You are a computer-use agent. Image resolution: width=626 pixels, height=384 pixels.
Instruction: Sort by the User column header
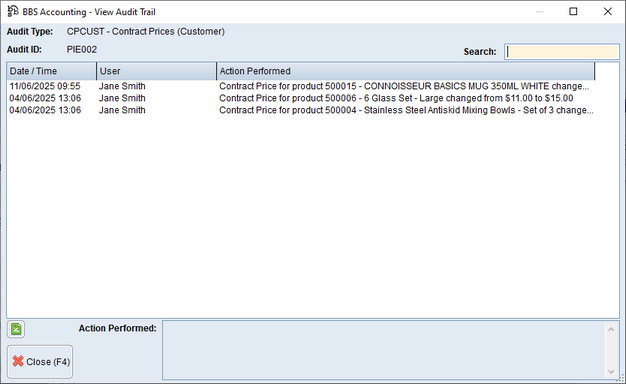click(x=156, y=71)
